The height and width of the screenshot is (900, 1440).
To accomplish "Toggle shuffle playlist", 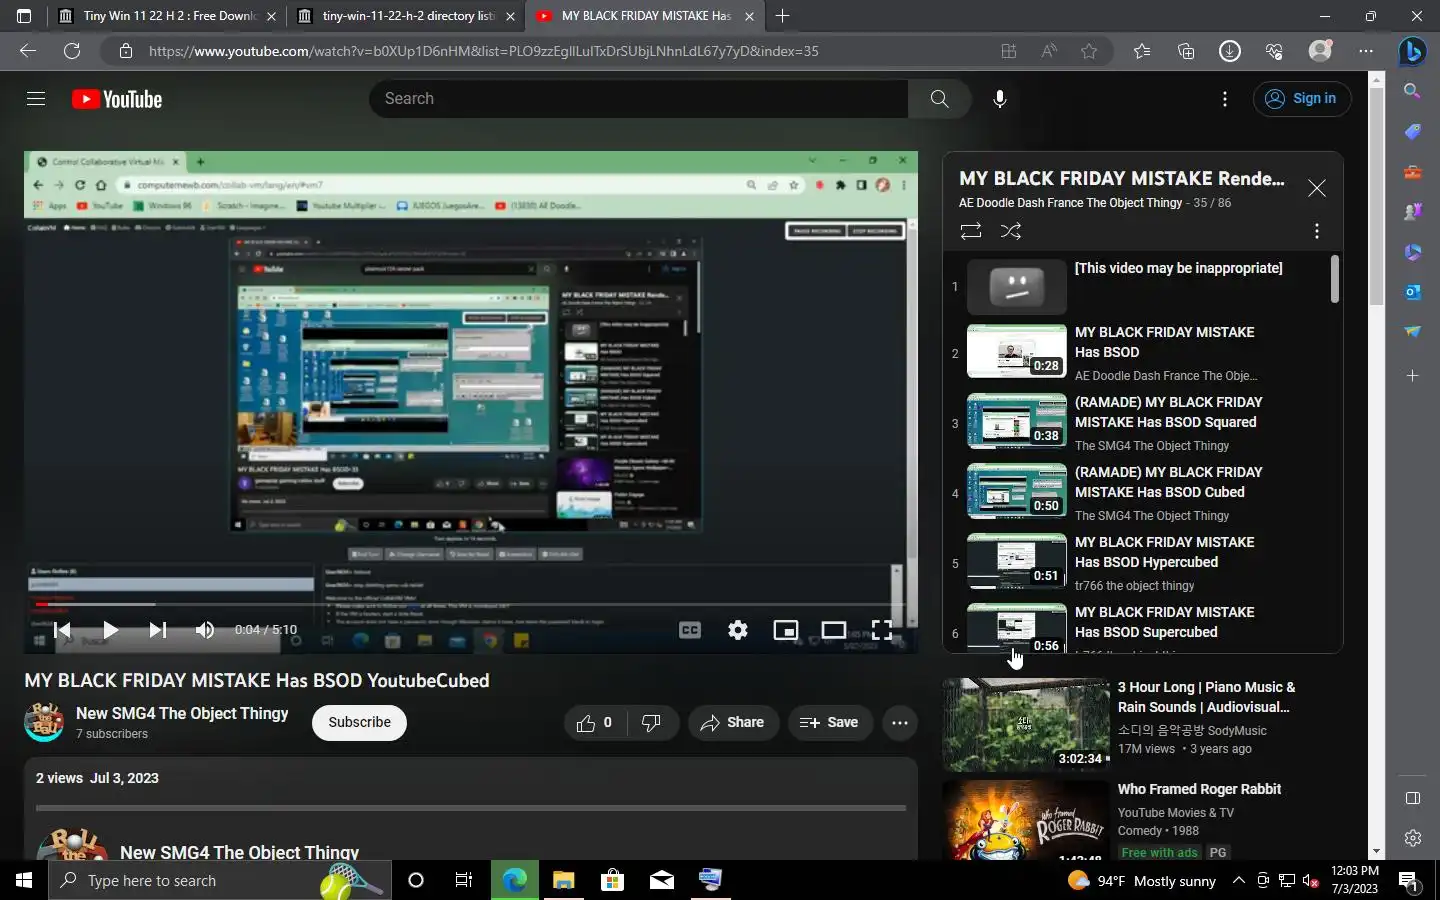I will [1011, 231].
